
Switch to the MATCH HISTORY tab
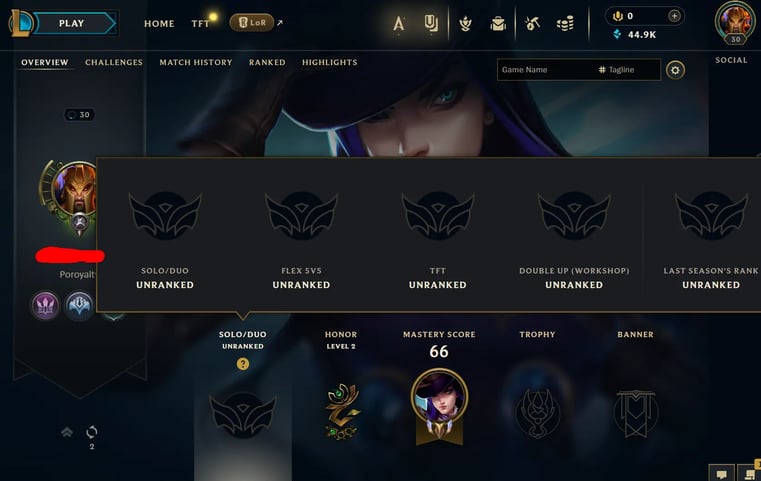[196, 62]
